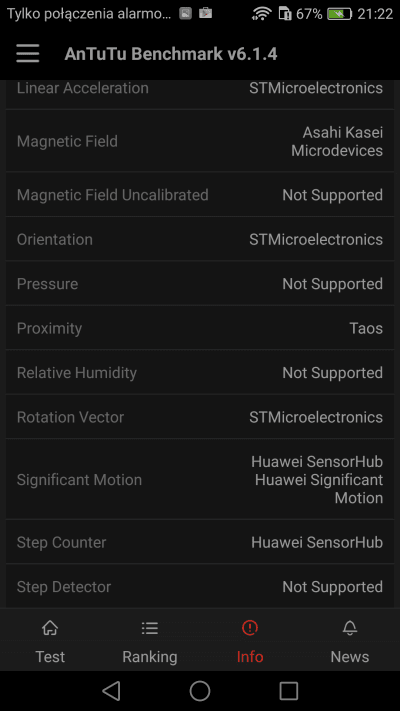
Task: Switch to the Ranking tab label
Action: pos(150,657)
